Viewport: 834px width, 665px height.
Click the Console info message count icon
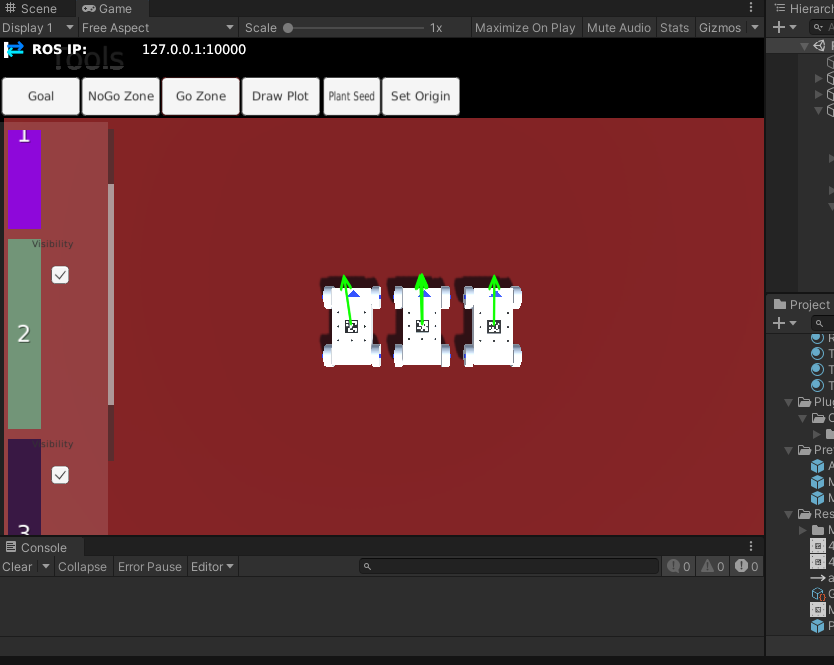679,567
